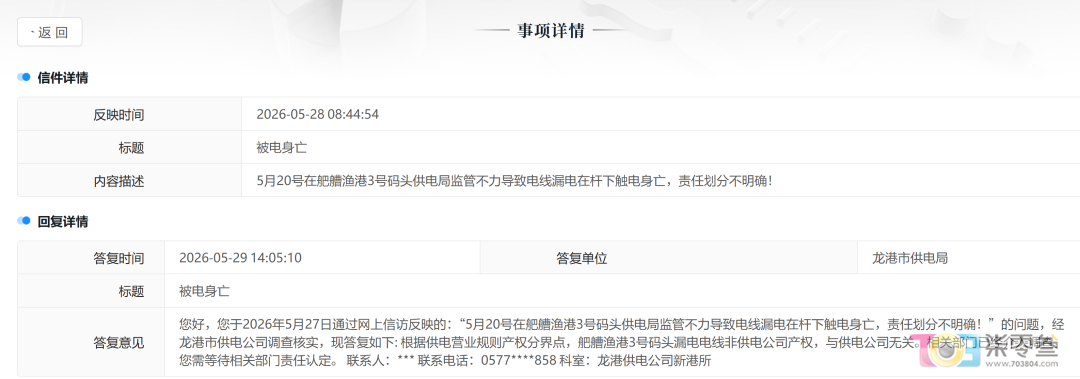Click the blue bullet icon beside 信件详情
The height and width of the screenshot is (379, 1080).
(24, 77)
